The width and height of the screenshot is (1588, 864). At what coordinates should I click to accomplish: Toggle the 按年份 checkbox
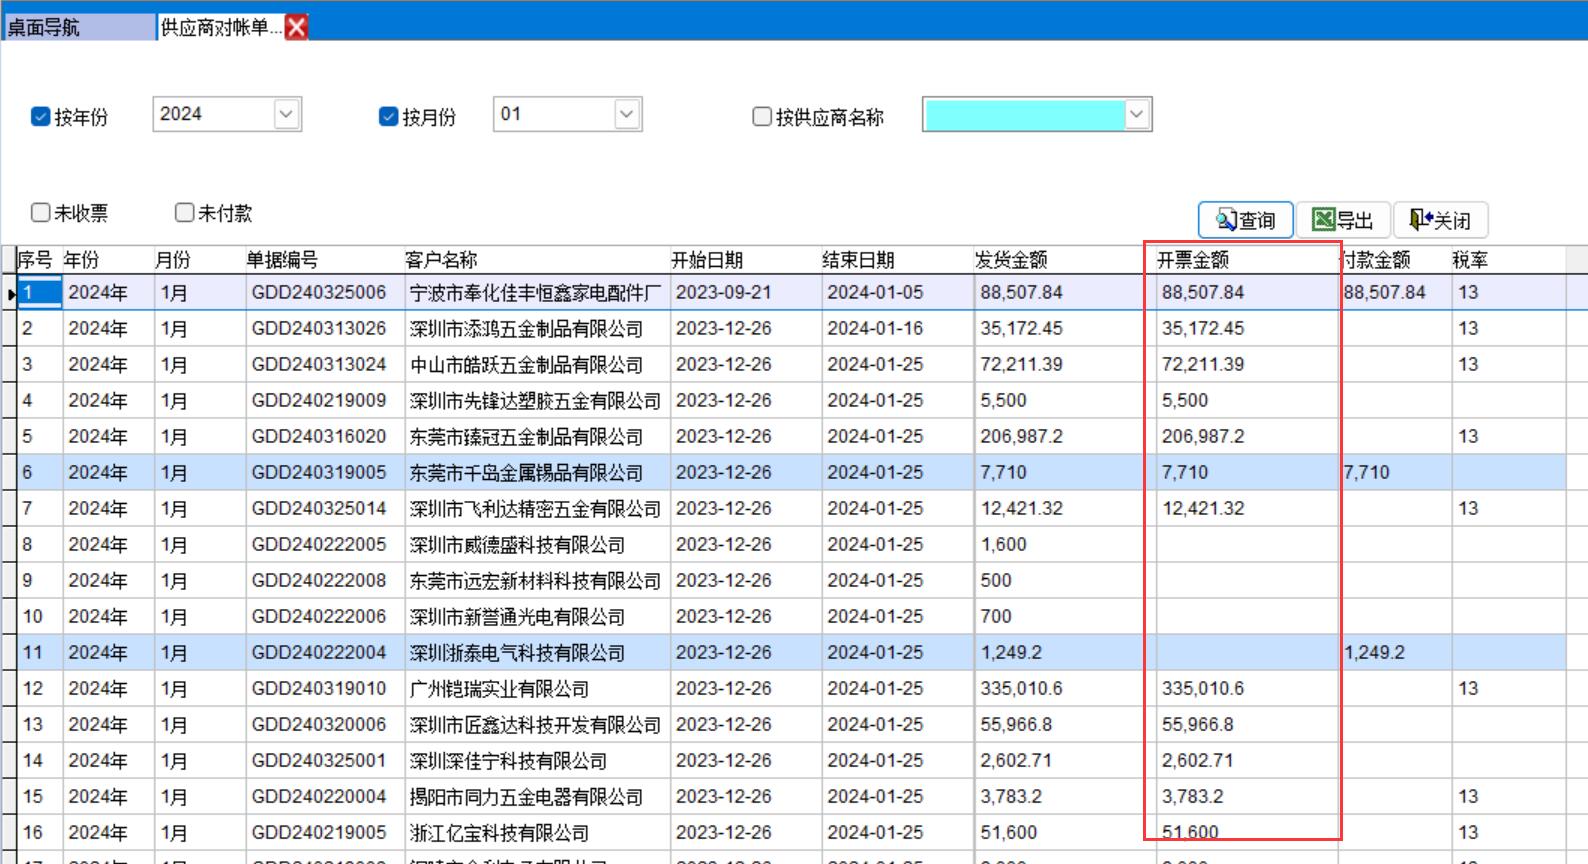pyautogui.click(x=41, y=117)
